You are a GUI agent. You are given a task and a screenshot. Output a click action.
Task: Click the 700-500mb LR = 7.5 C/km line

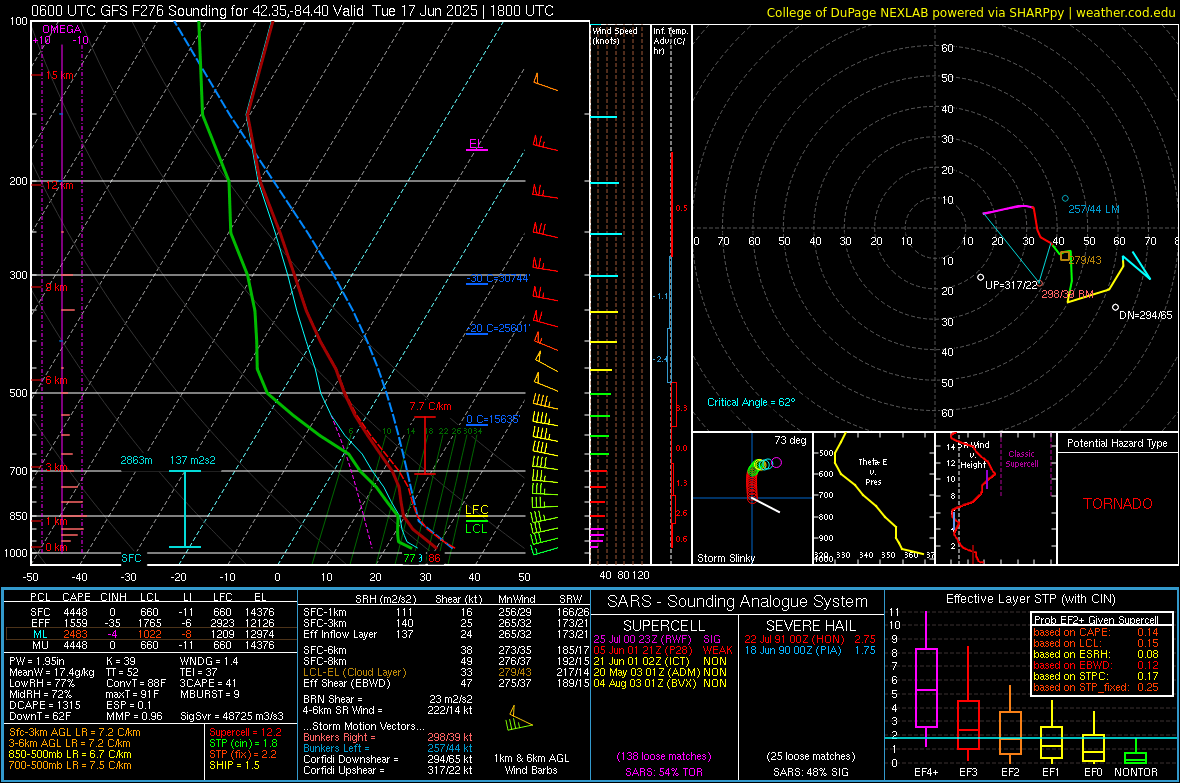tap(70, 765)
